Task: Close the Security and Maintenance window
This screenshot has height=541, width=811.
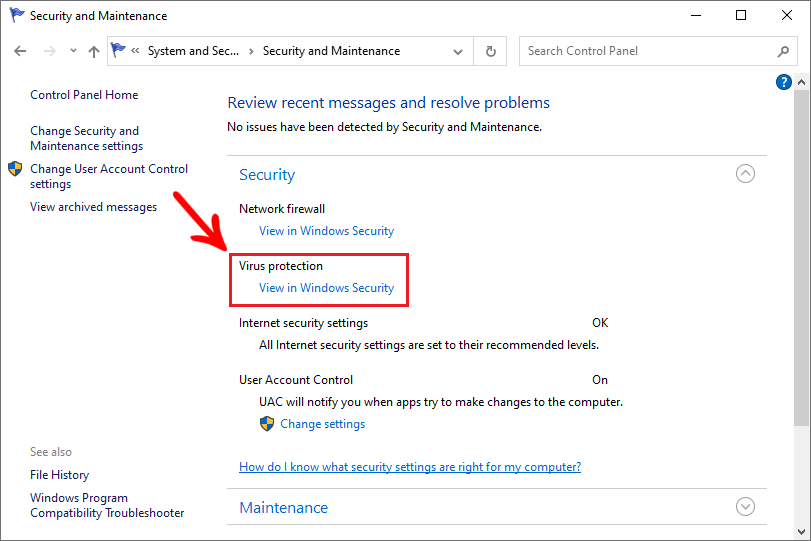Action: click(787, 16)
